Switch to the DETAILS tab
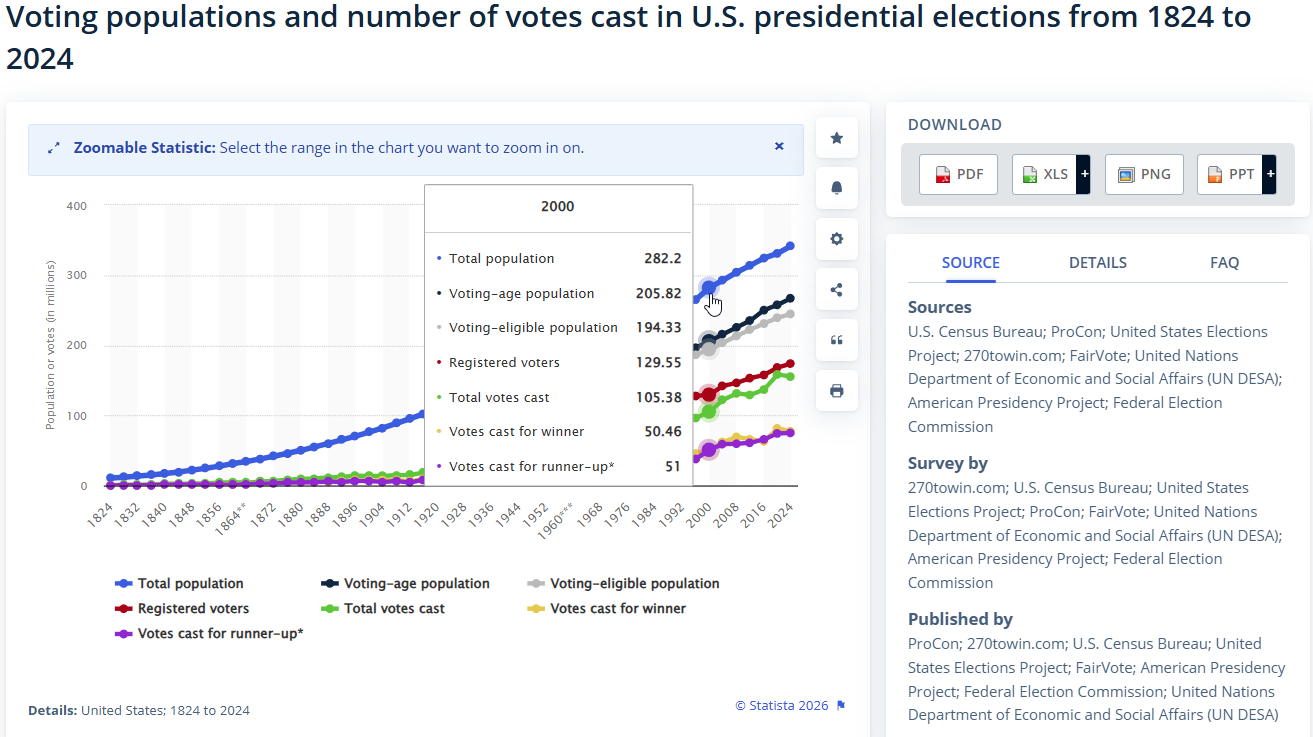 [1098, 262]
